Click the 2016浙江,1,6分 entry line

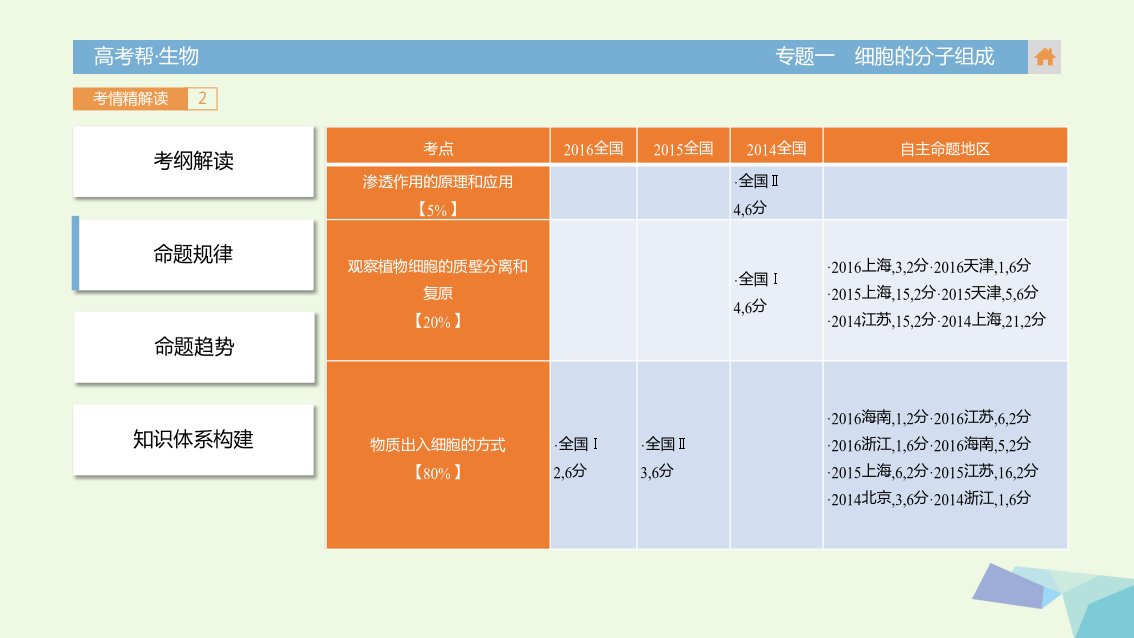(x=877, y=444)
